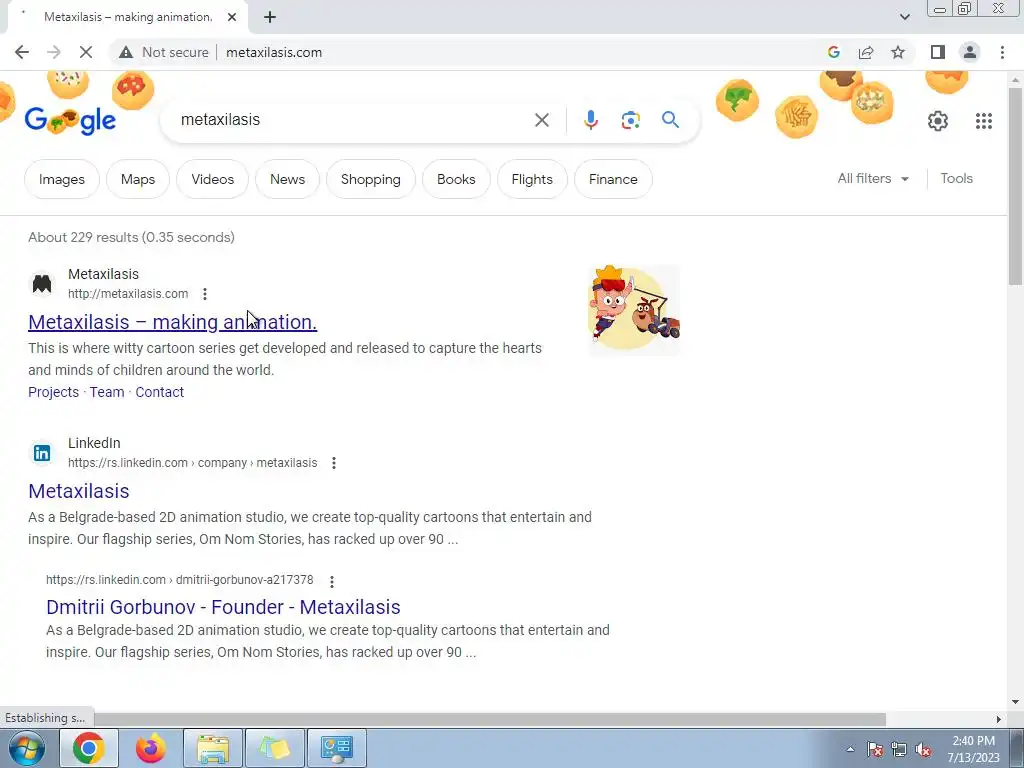
Task: Open a new tab
Action: [270, 17]
